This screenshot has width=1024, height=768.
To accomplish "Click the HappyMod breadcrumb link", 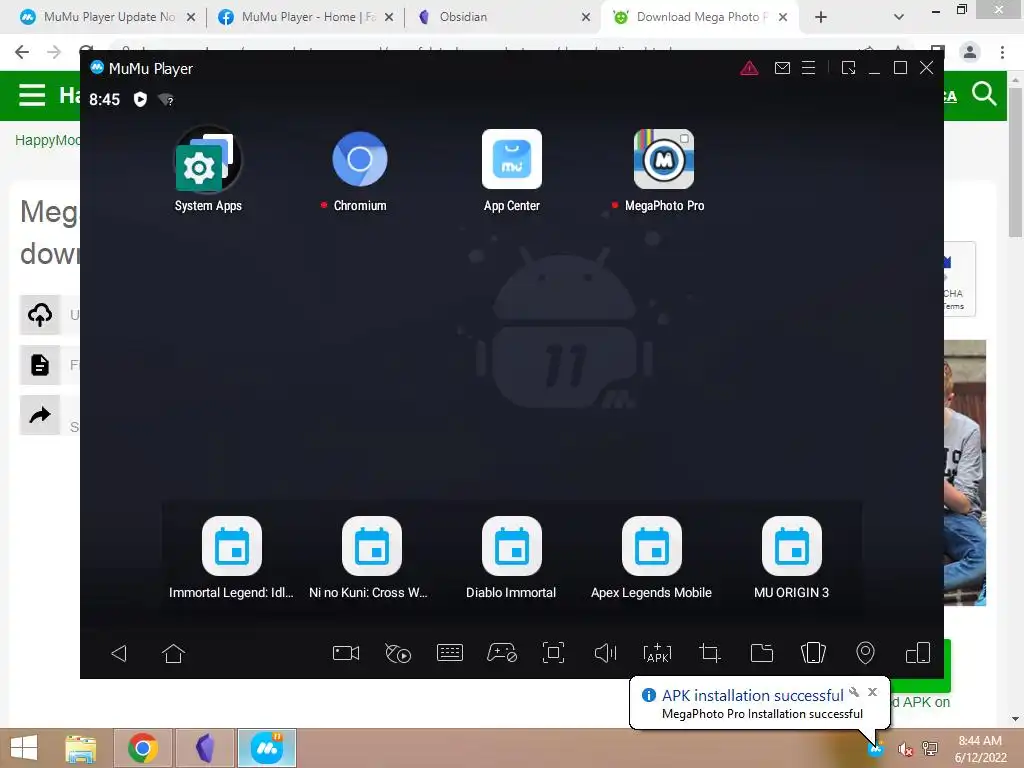I will pos(47,140).
